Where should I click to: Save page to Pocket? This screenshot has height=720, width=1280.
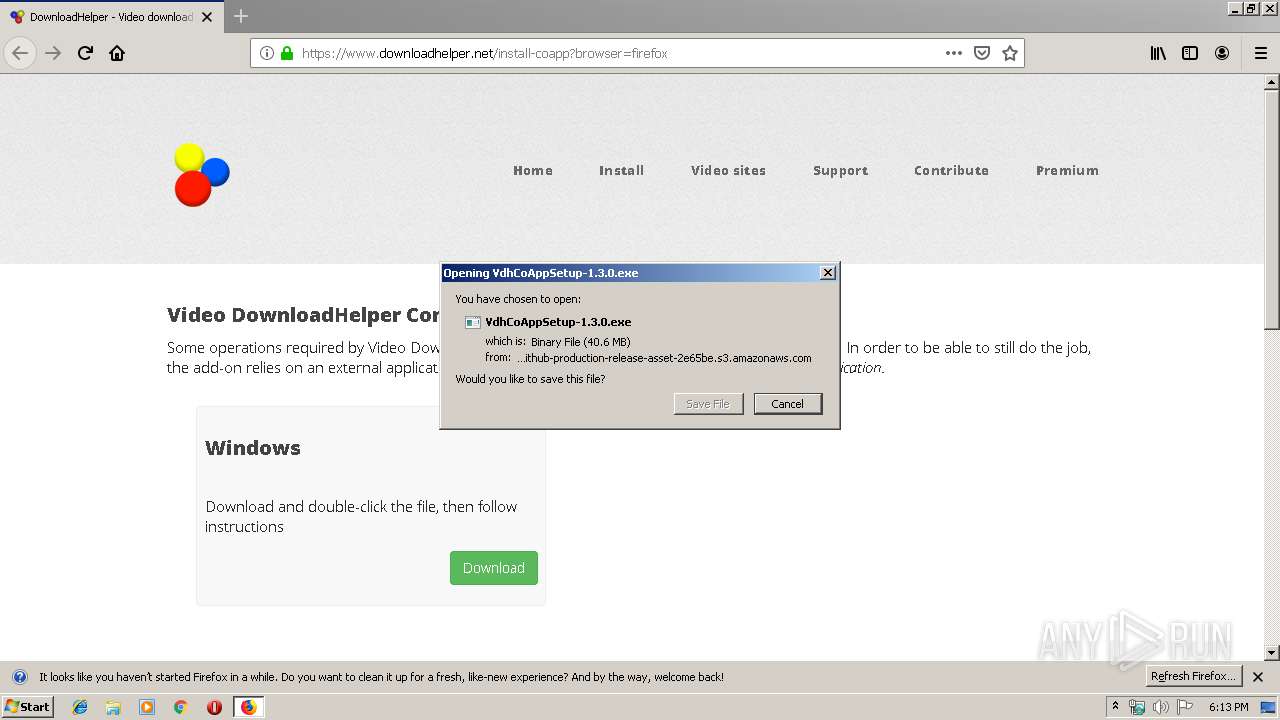pyautogui.click(x=982, y=53)
